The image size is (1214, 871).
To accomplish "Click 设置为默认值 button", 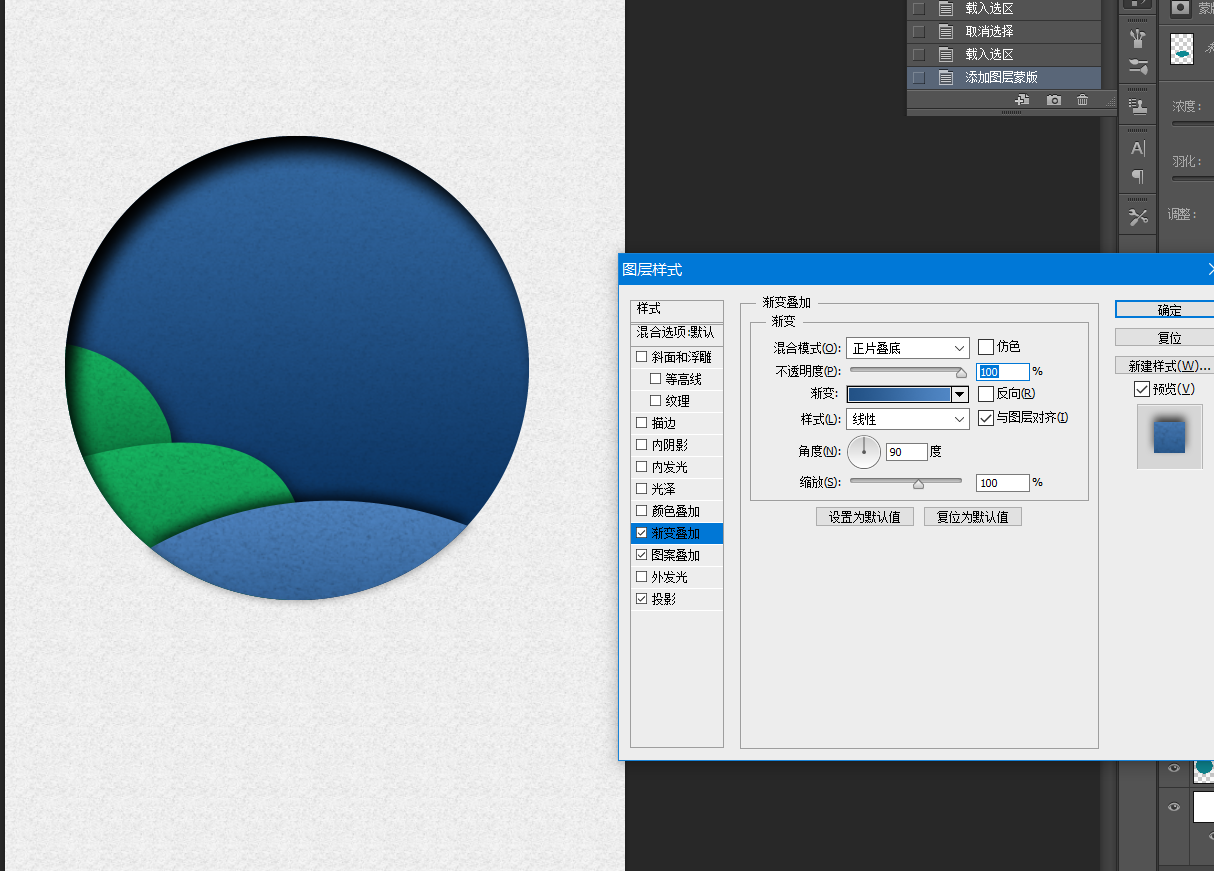I will click(865, 517).
